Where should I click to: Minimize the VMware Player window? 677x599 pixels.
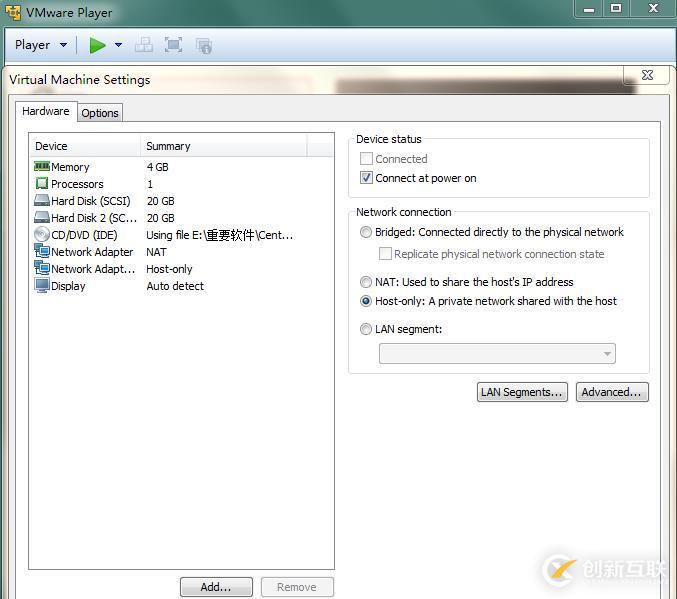coord(589,8)
